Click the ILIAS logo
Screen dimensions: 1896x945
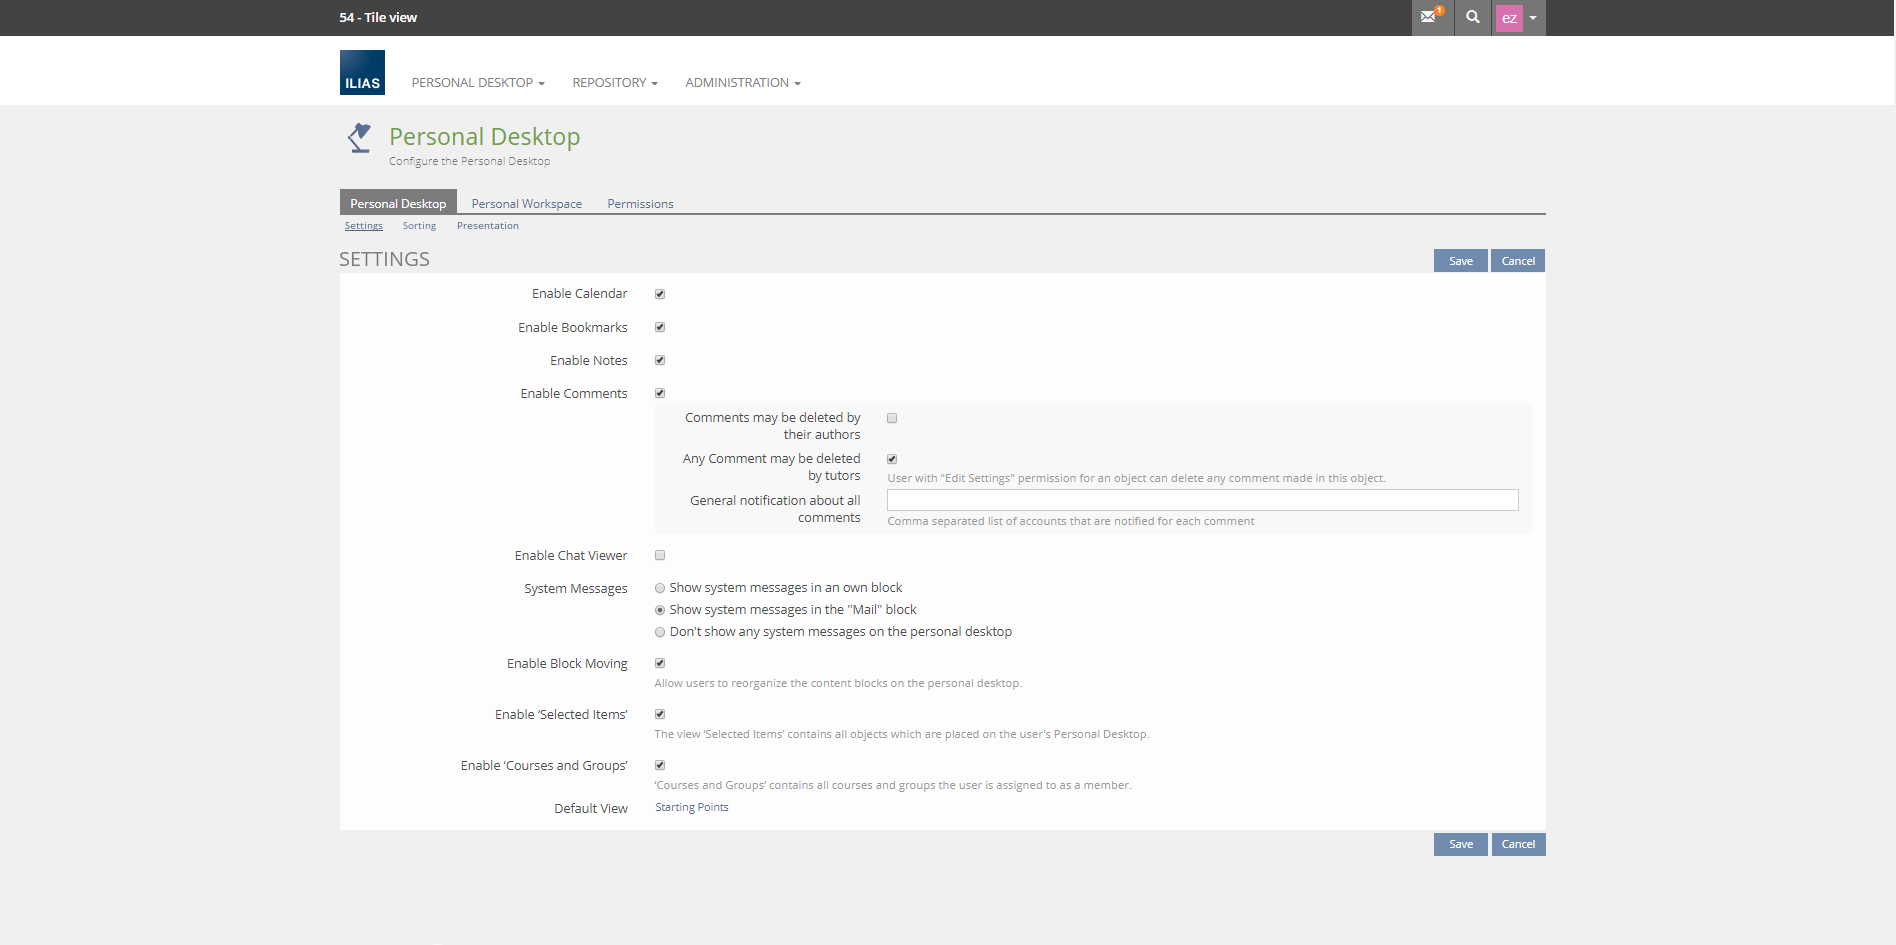tap(362, 73)
